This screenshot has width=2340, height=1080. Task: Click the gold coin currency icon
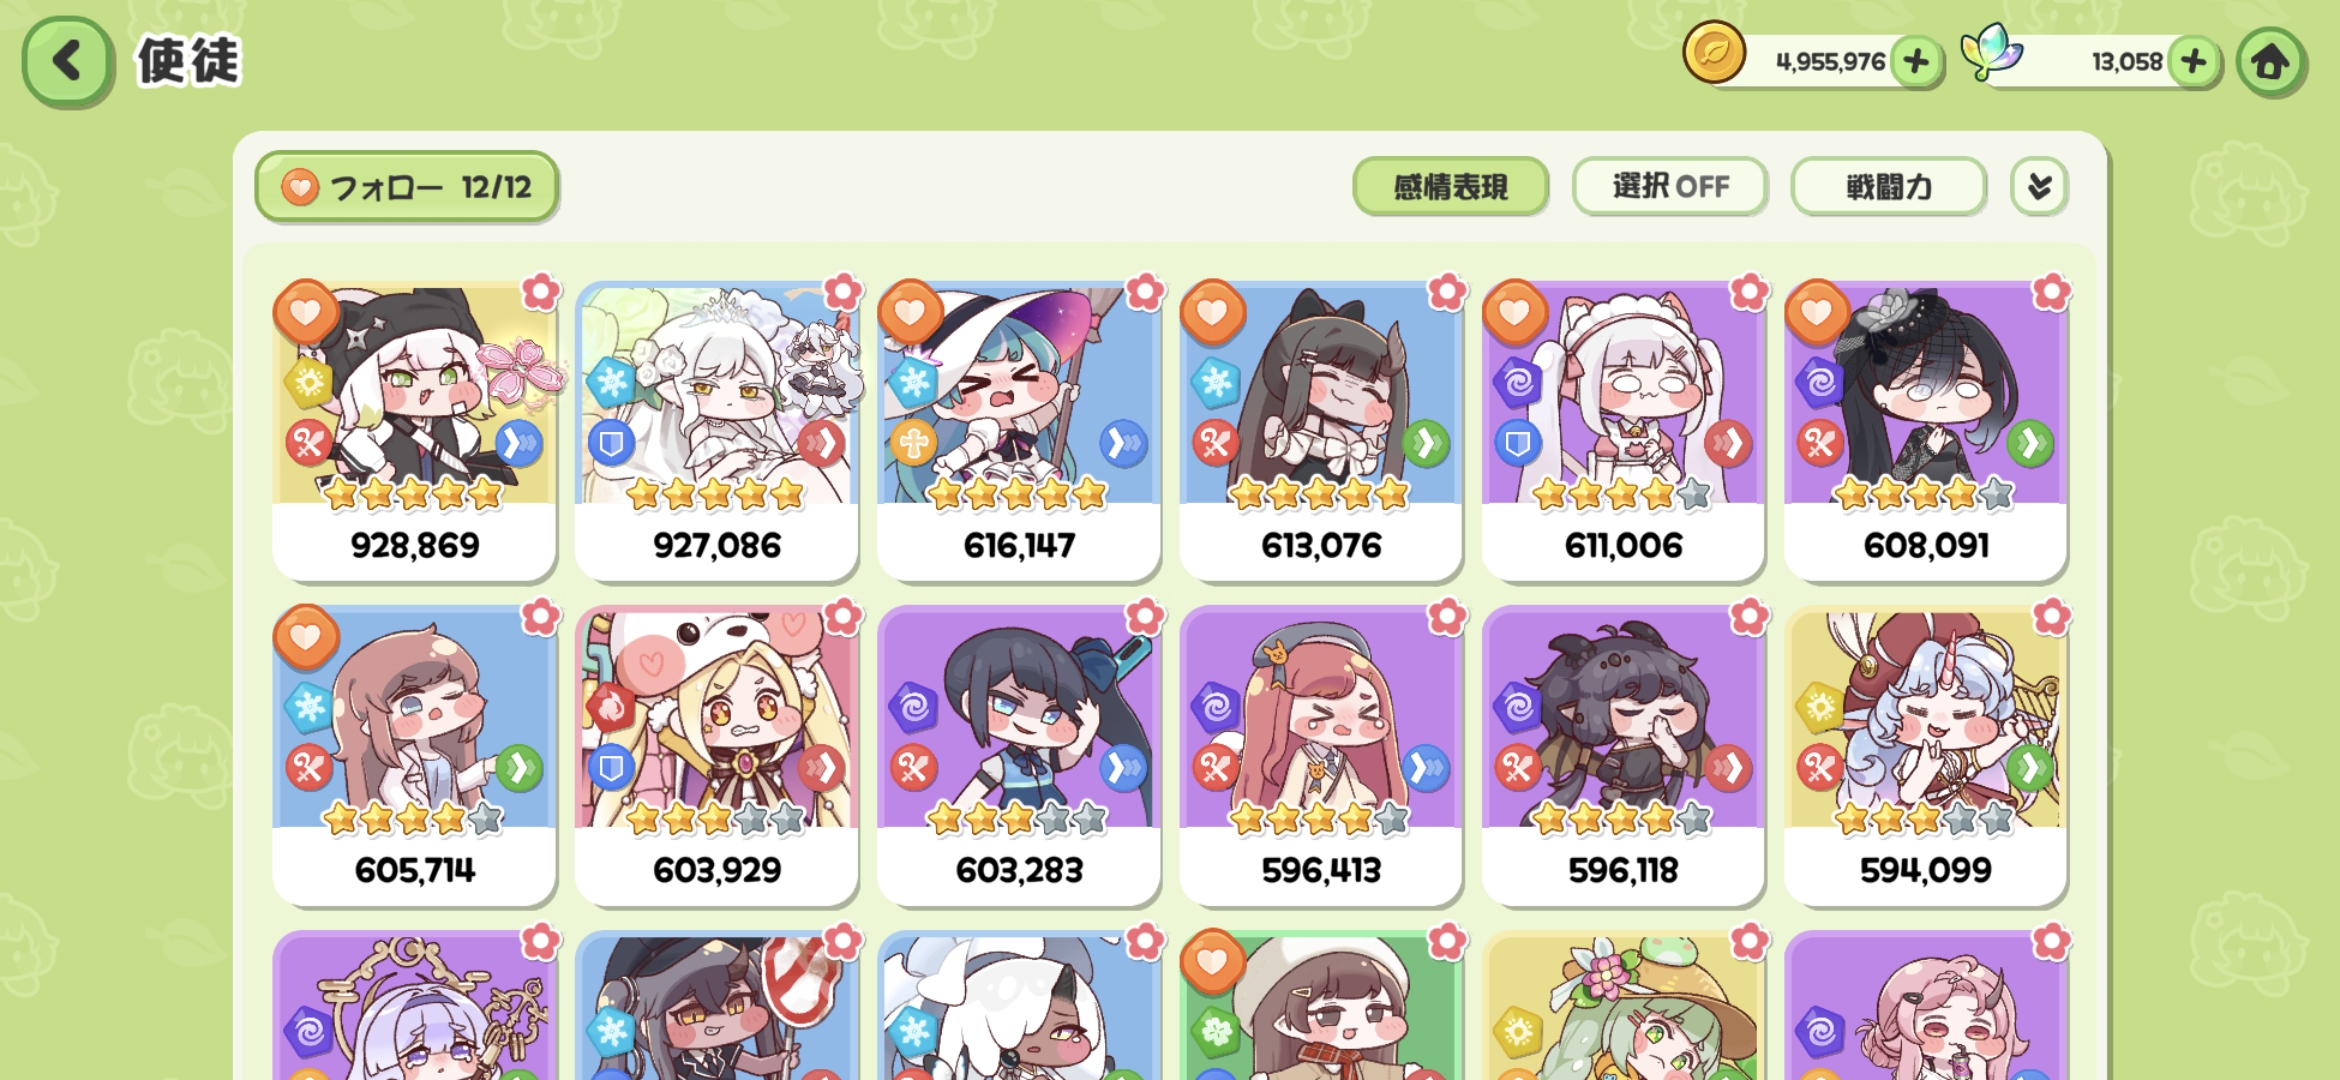click(x=1714, y=53)
